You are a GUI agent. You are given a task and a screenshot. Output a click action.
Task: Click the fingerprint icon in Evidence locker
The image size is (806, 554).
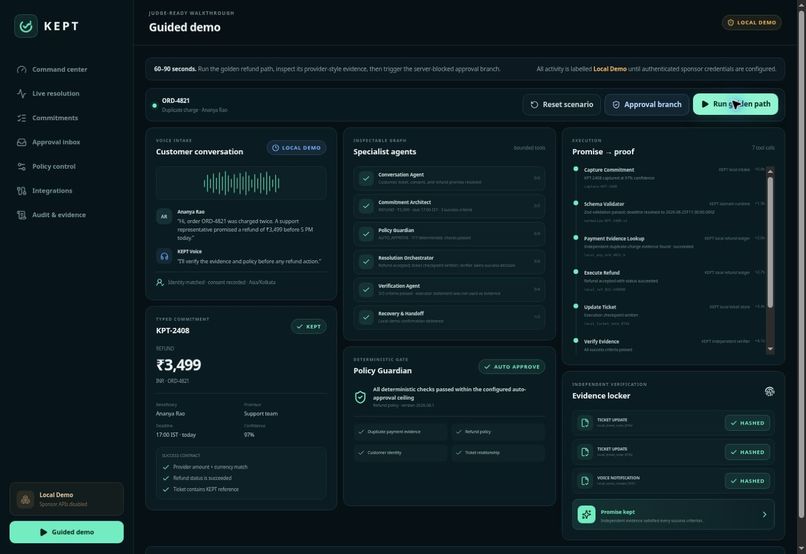[x=769, y=392]
